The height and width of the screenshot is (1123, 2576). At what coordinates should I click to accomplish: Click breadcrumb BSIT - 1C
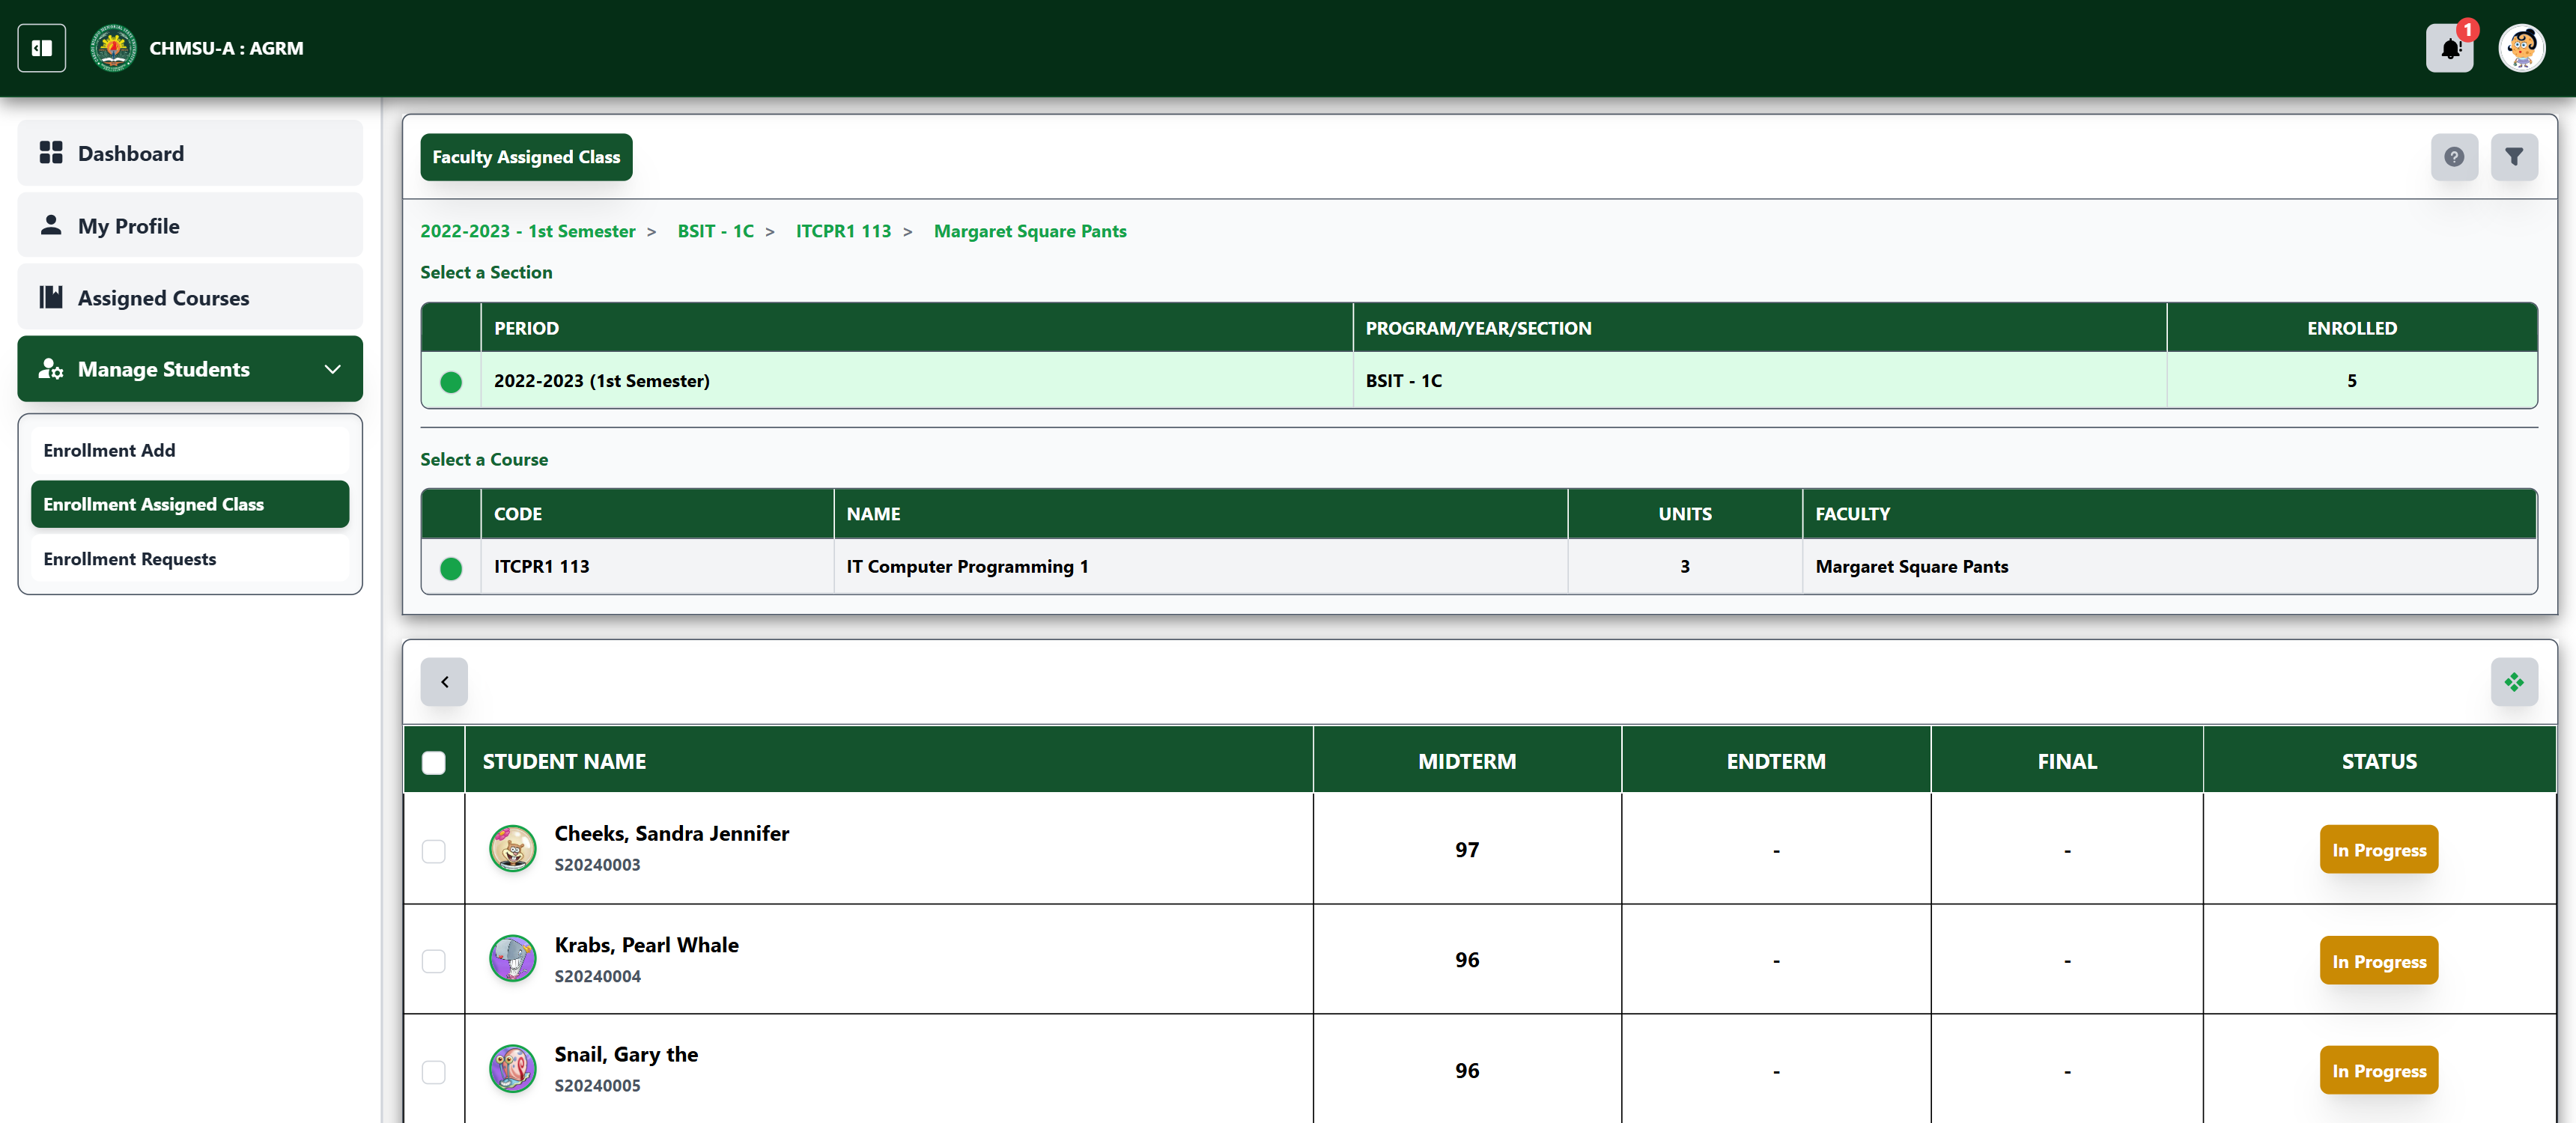pyautogui.click(x=716, y=231)
